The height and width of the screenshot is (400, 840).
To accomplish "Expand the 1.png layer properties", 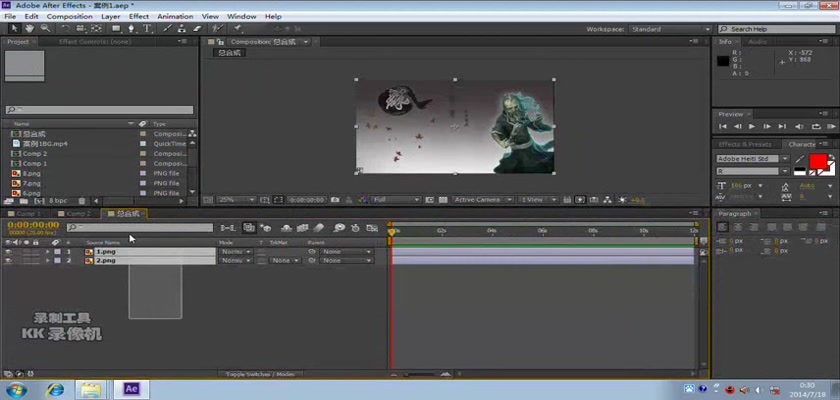I will pyautogui.click(x=47, y=252).
